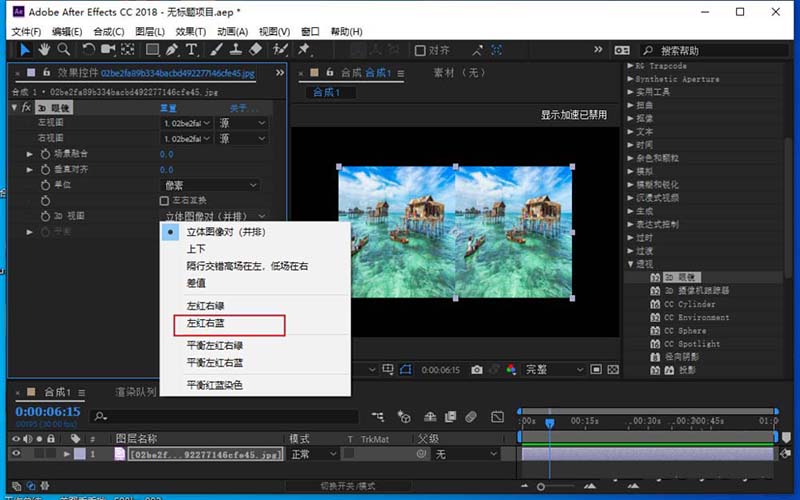Toggle stopwatch for 3D 视图 property
The image size is (800, 500).
point(45,216)
